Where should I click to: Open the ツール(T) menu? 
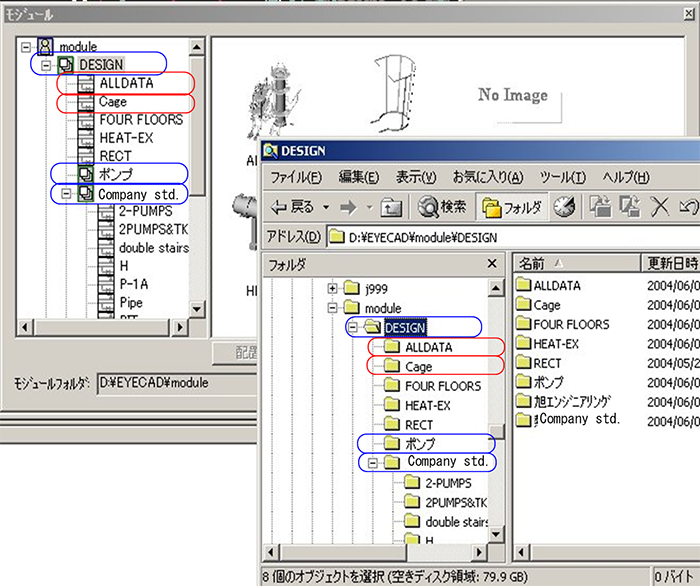[x=561, y=178]
